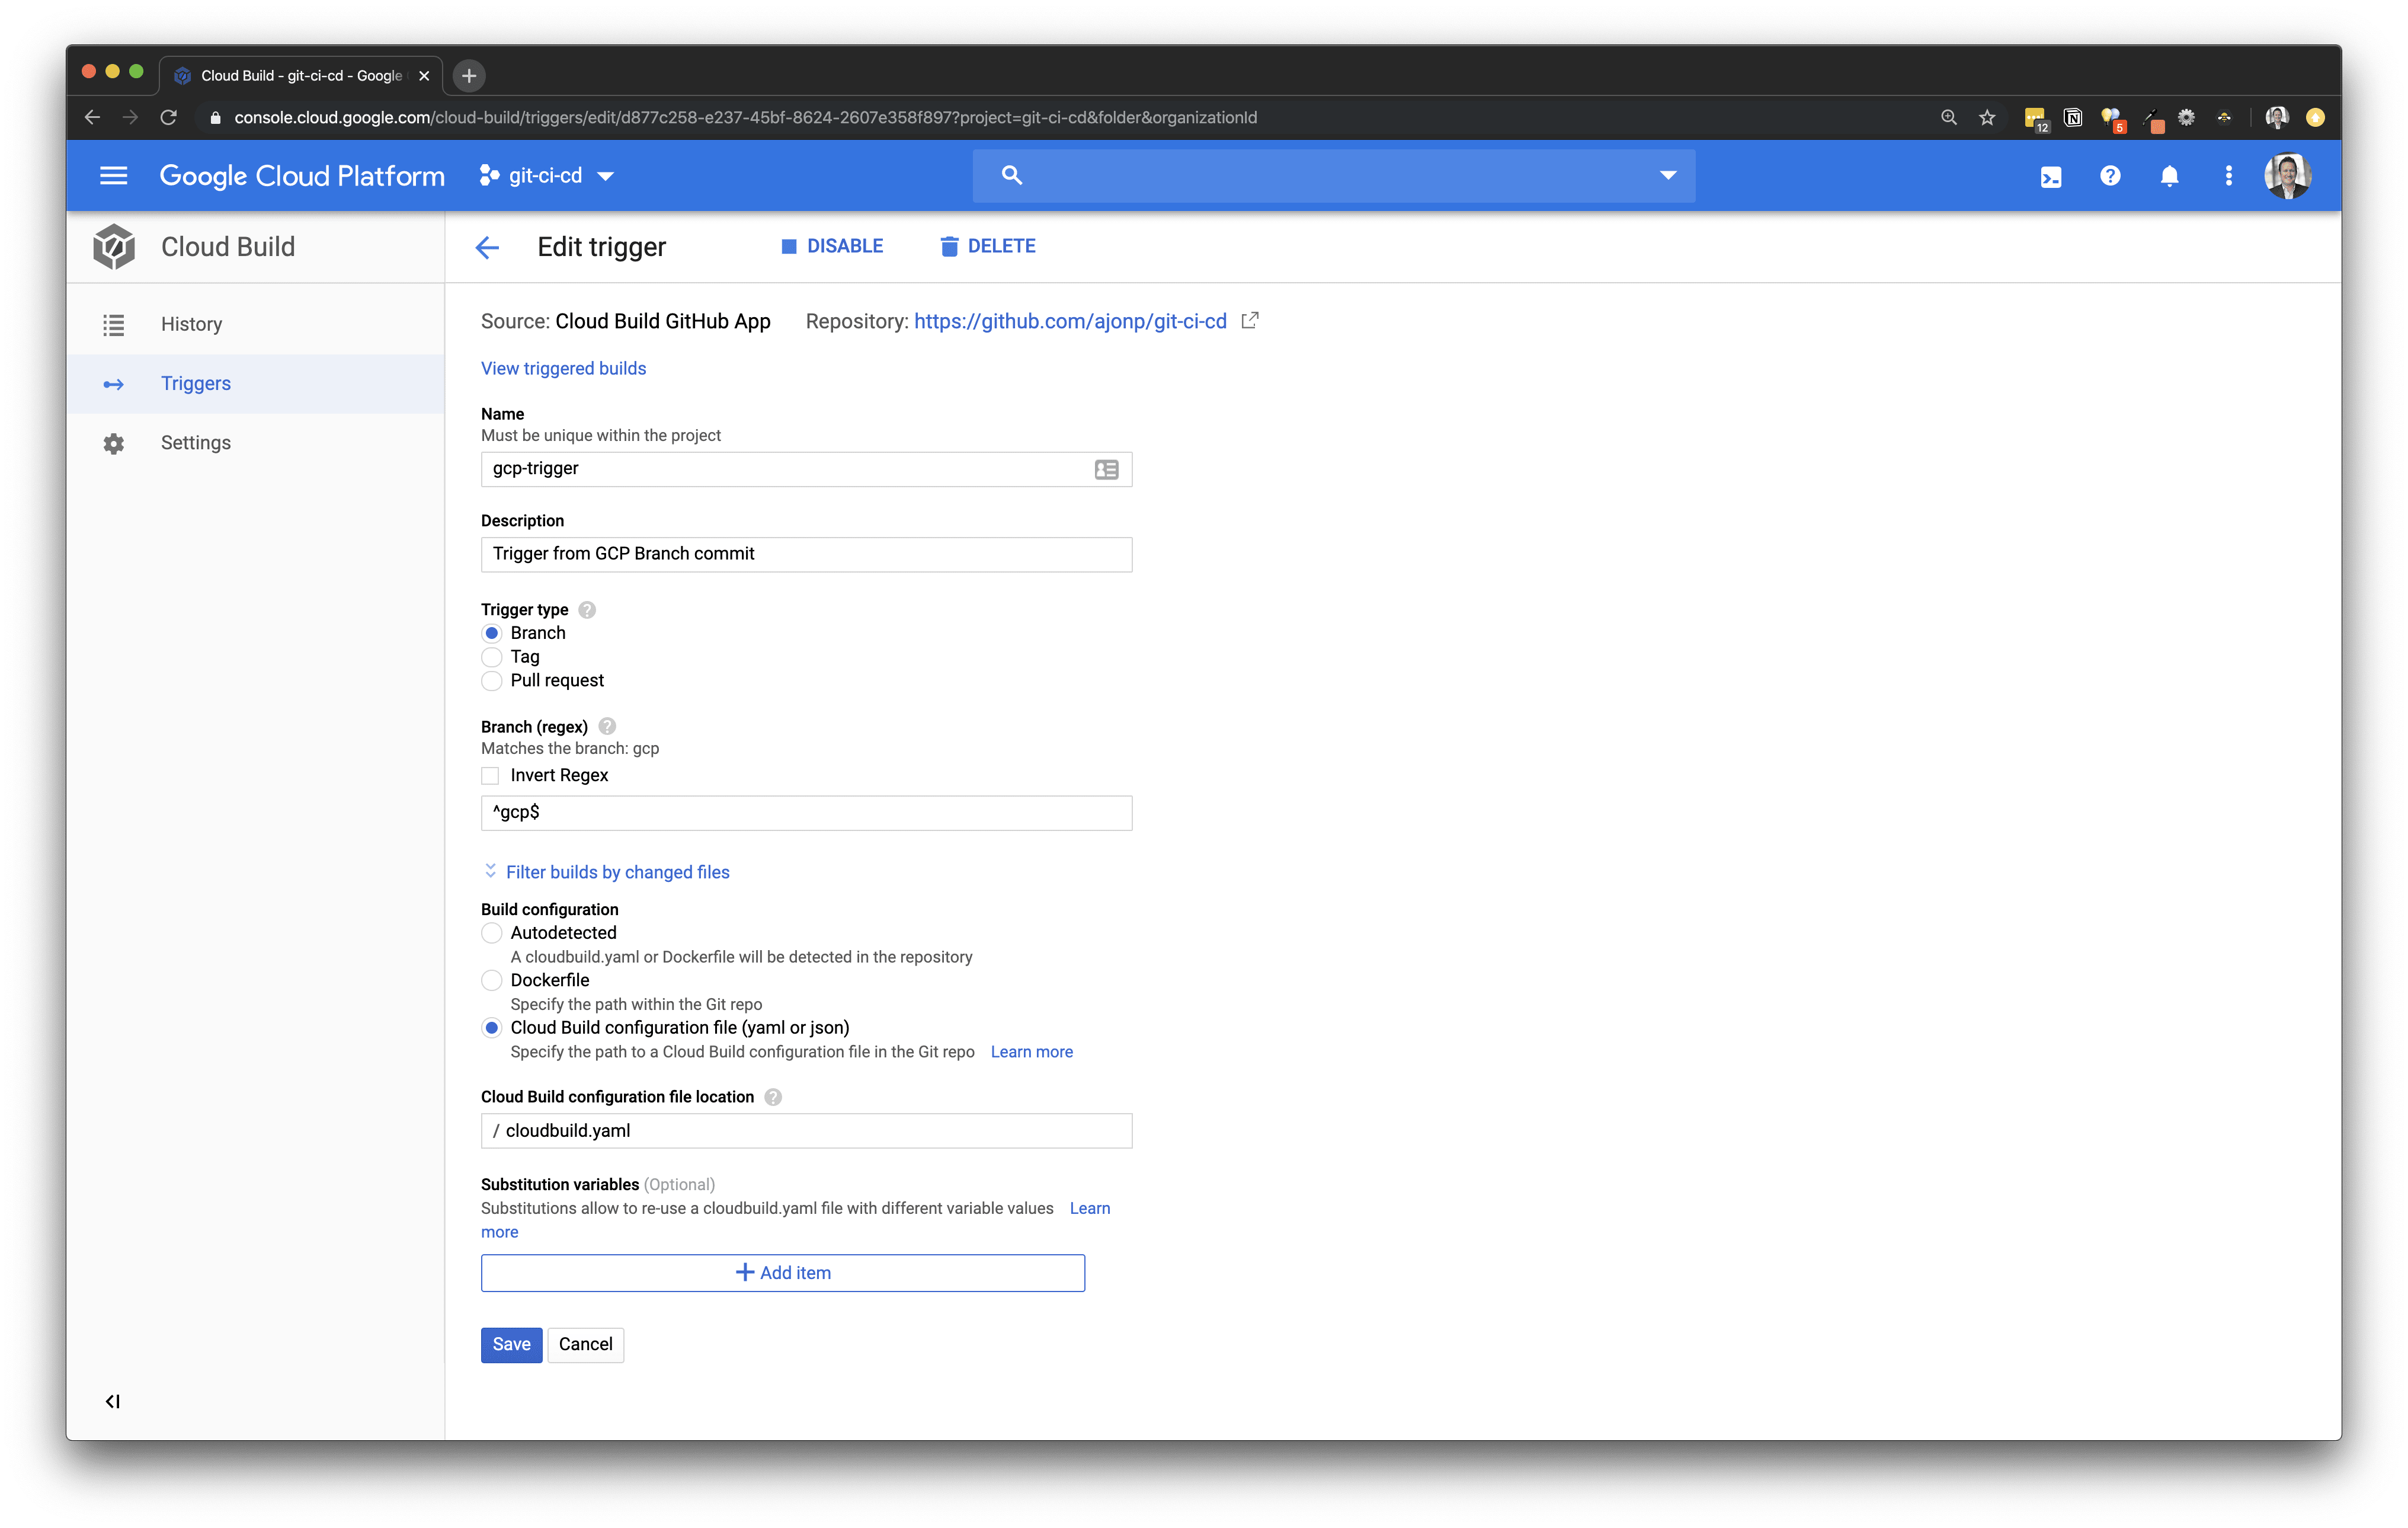Cancel editing the trigger
The width and height of the screenshot is (2408, 1528).
point(585,1345)
